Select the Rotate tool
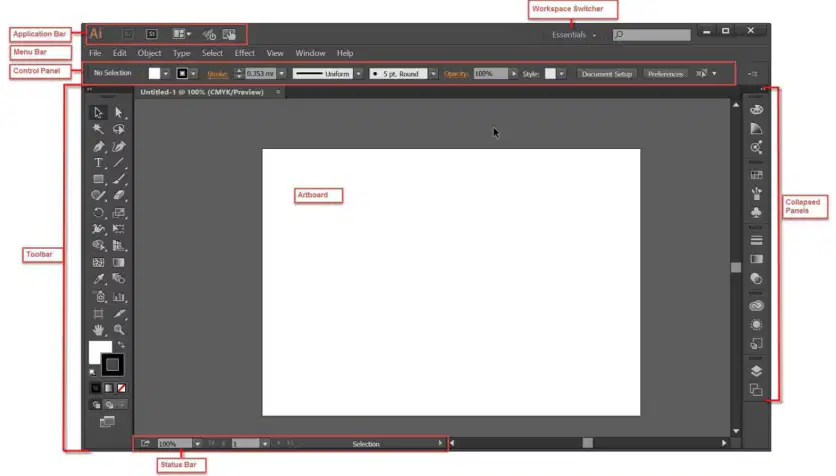This screenshot has height=476, width=836. click(98, 213)
